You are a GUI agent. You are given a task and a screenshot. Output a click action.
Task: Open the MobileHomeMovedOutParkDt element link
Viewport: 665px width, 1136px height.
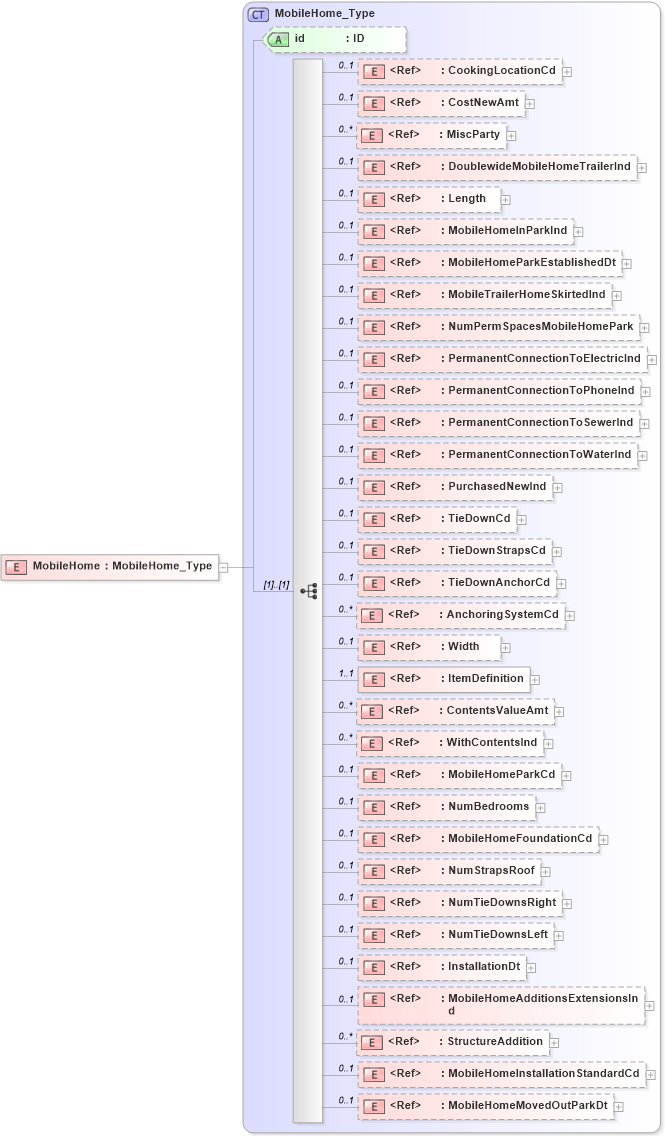527,1105
